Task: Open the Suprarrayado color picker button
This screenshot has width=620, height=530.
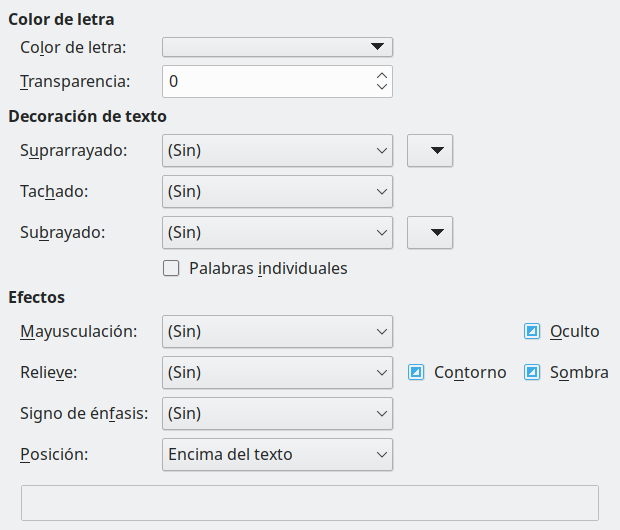Action: pyautogui.click(x=431, y=151)
